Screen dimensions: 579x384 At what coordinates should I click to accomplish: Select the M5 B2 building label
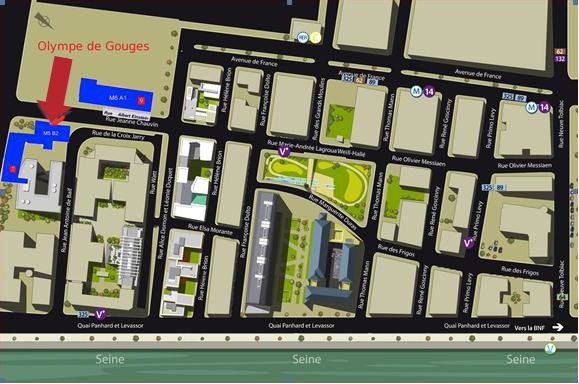(51, 133)
